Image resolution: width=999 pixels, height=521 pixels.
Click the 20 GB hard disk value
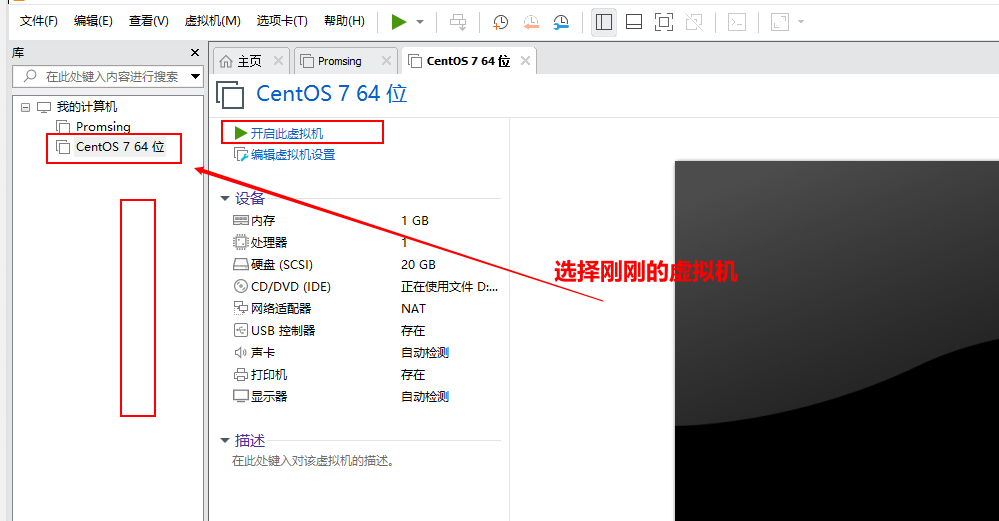tap(419, 265)
